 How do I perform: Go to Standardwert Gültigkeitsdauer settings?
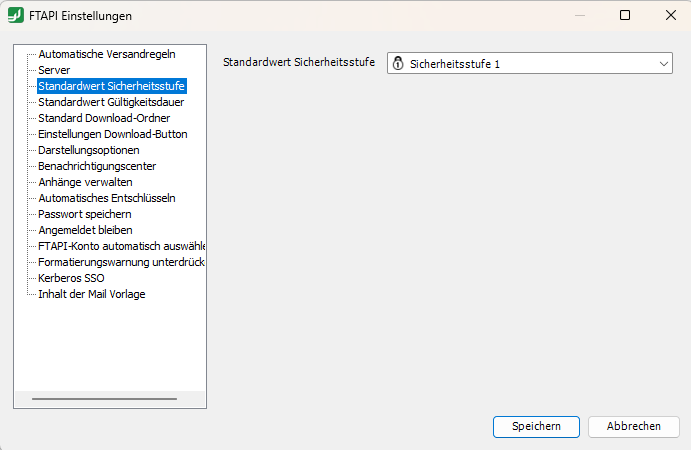click(x=110, y=102)
